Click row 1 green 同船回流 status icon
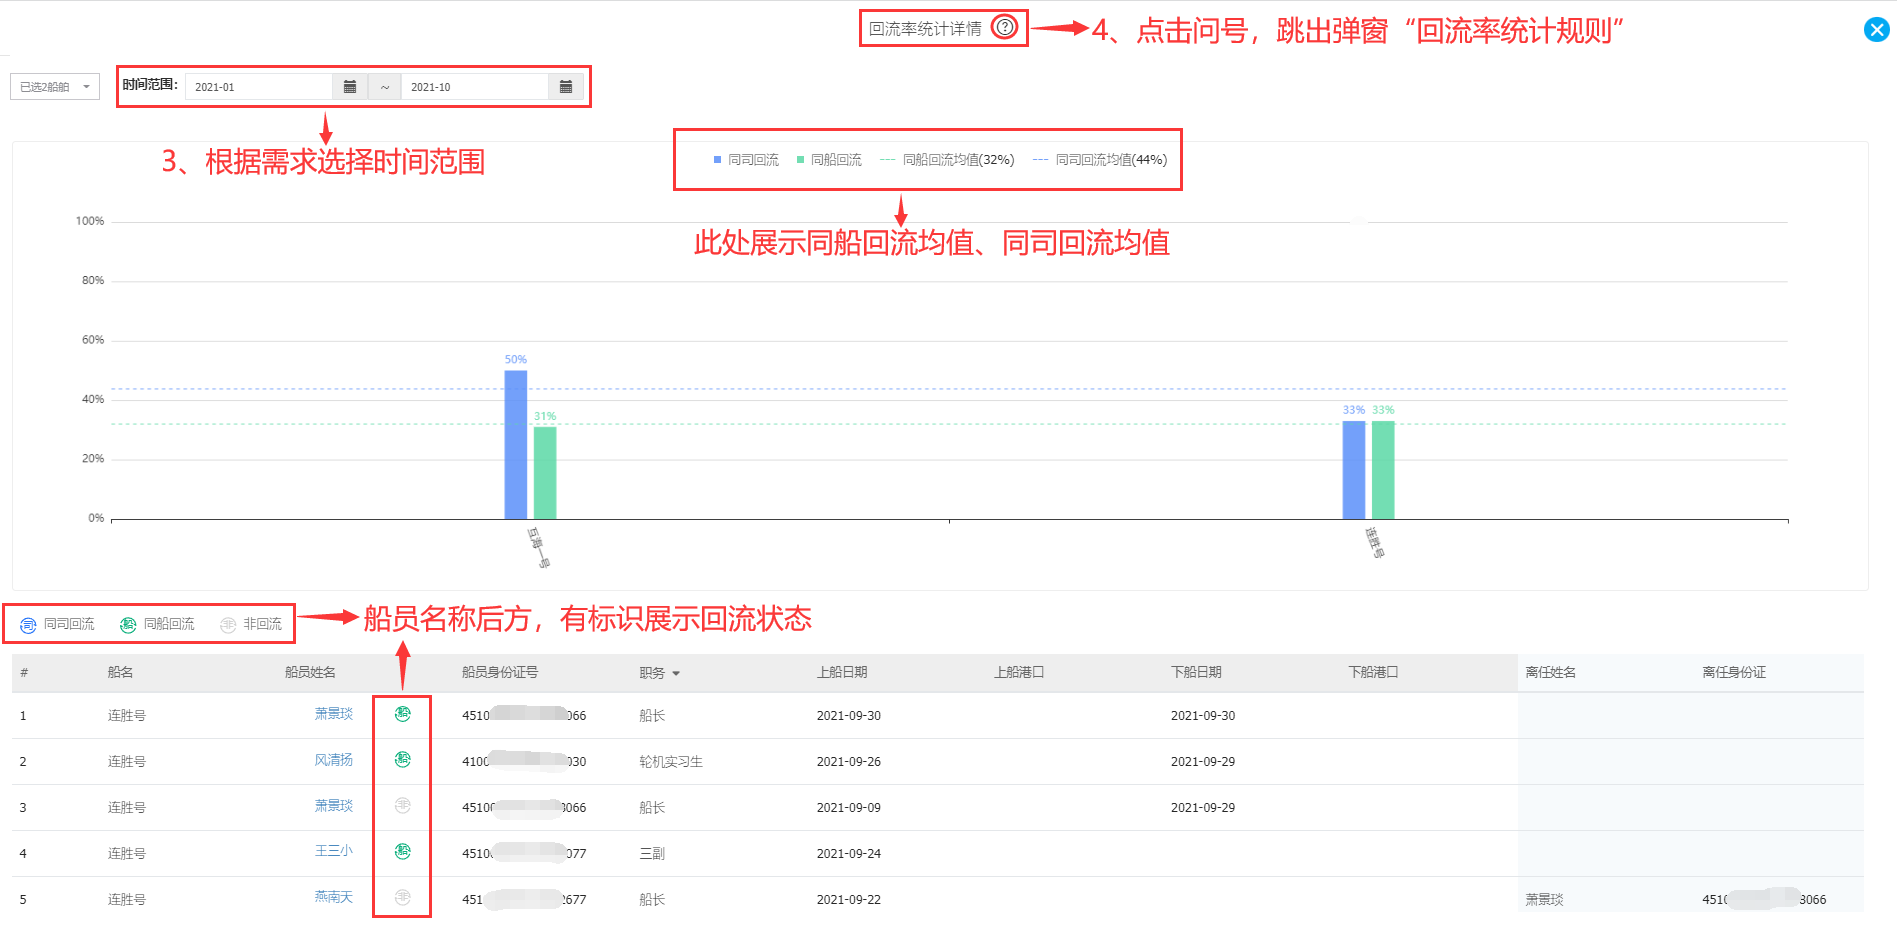 [x=403, y=714]
